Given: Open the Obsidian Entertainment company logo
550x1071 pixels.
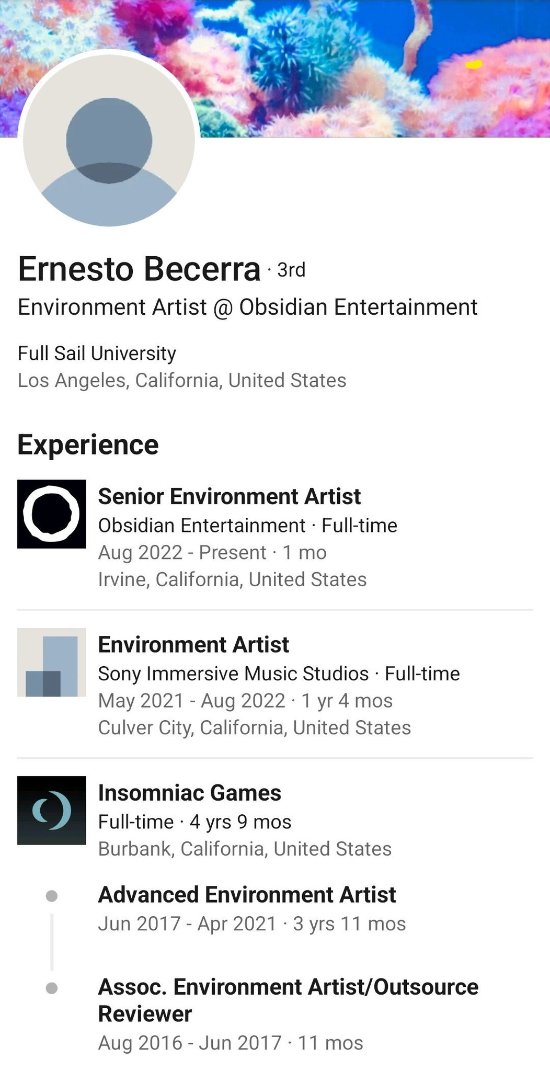Looking at the screenshot, I should pos(51,514).
